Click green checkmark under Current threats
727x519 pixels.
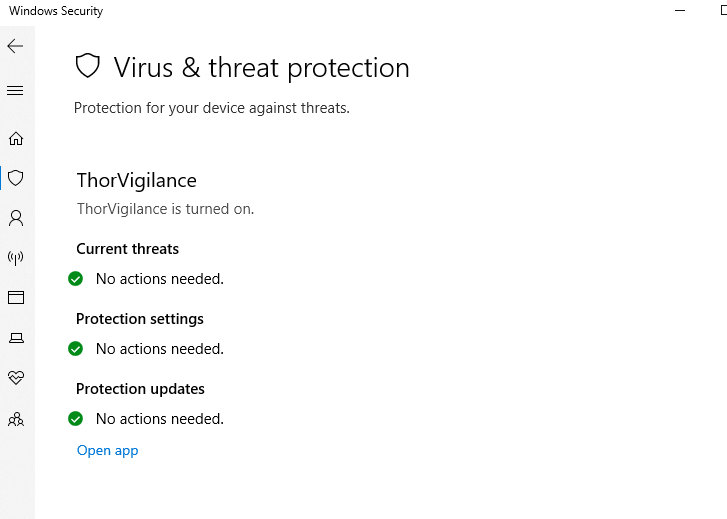point(75,279)
